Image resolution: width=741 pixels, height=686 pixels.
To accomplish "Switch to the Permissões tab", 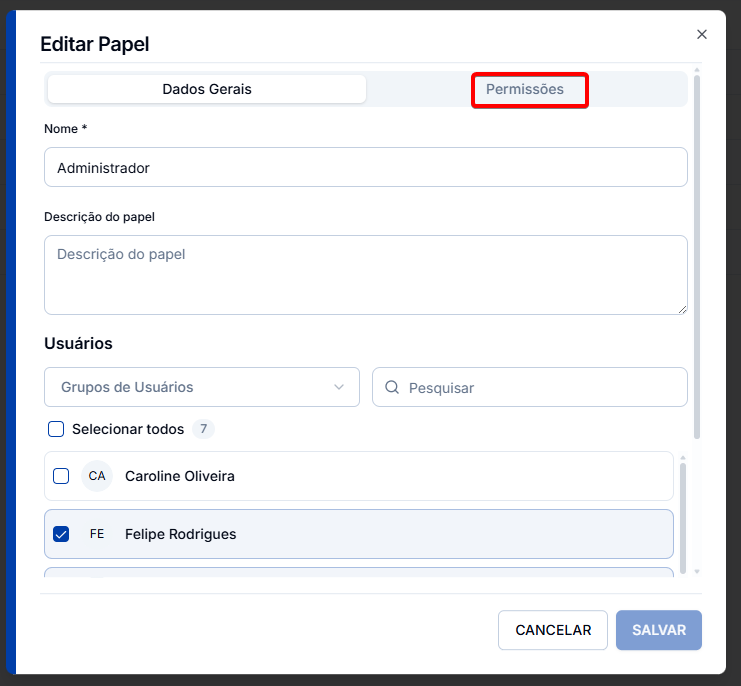I will point(525,89).
